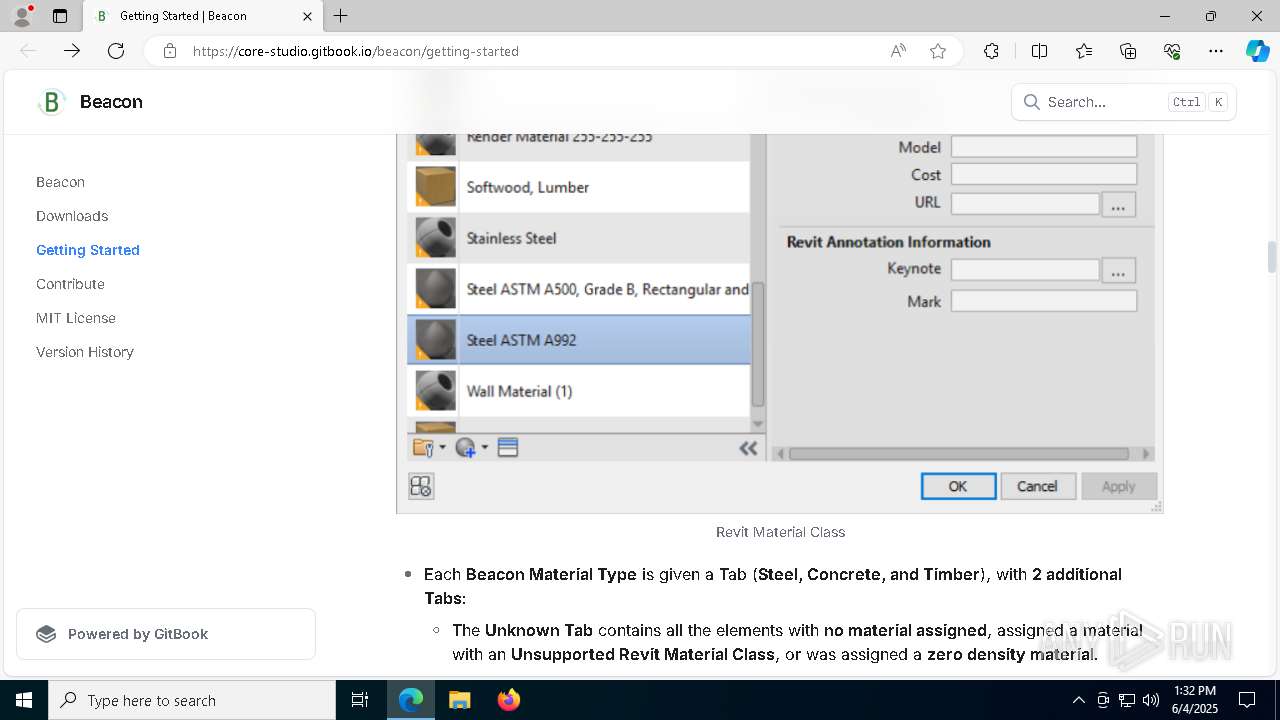The height and width of the screenshot is (720, 1280).
Task: Open the Version History page
Action: [85, 352]
